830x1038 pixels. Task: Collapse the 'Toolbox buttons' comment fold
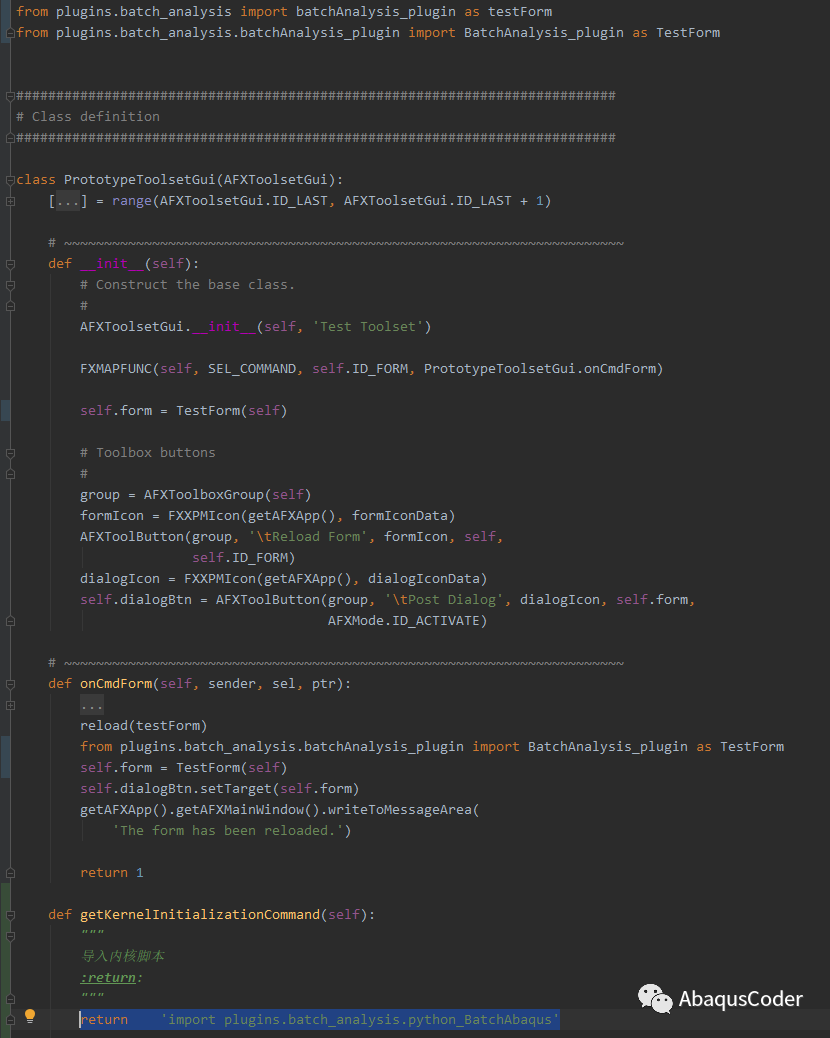click(10, 453)
